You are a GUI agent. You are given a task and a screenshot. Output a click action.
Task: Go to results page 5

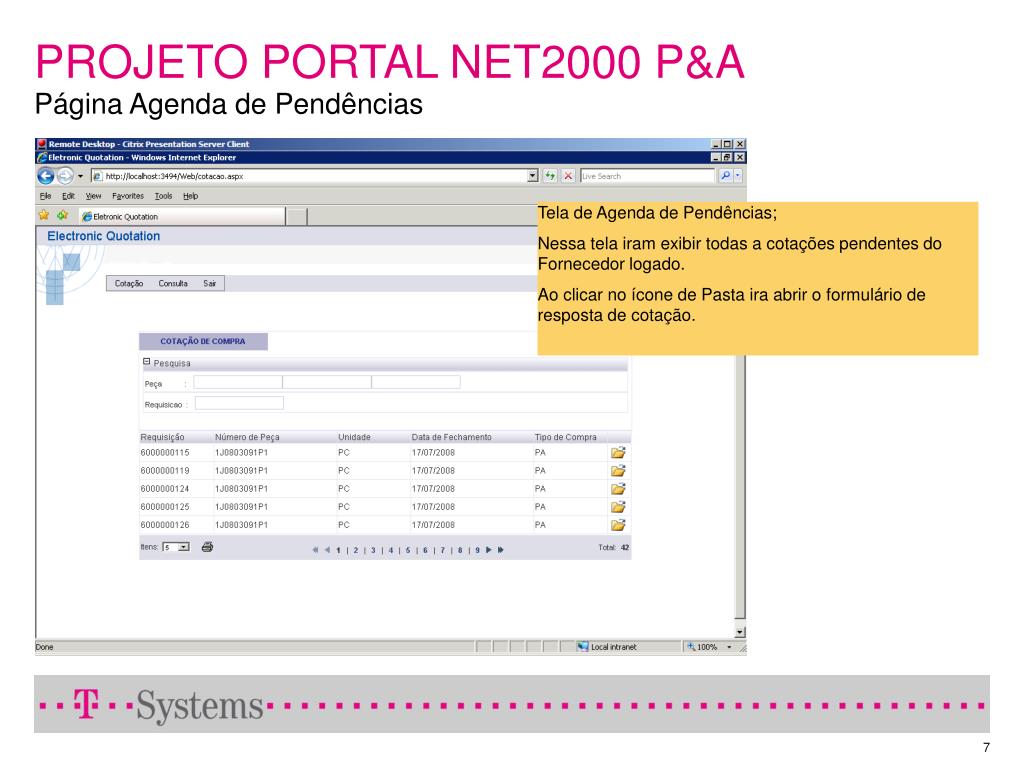coord(408,551)
